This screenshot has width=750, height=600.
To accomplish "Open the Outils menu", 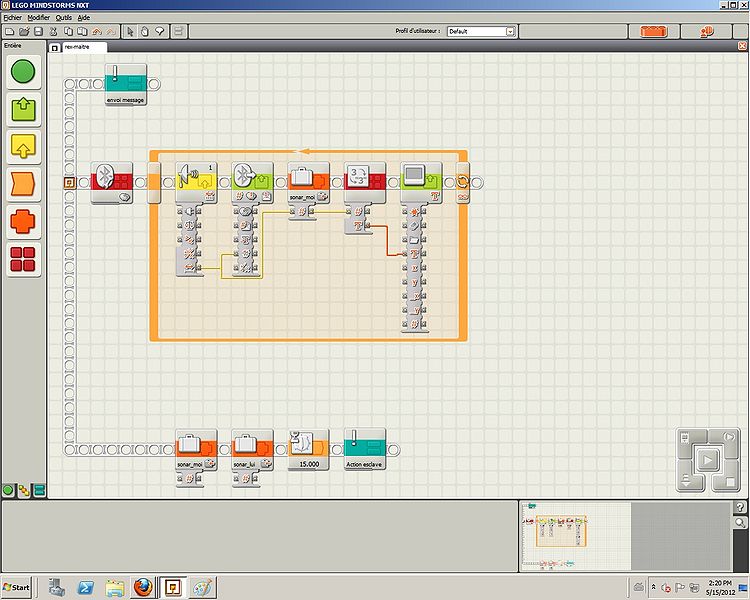I will point(62,18).
